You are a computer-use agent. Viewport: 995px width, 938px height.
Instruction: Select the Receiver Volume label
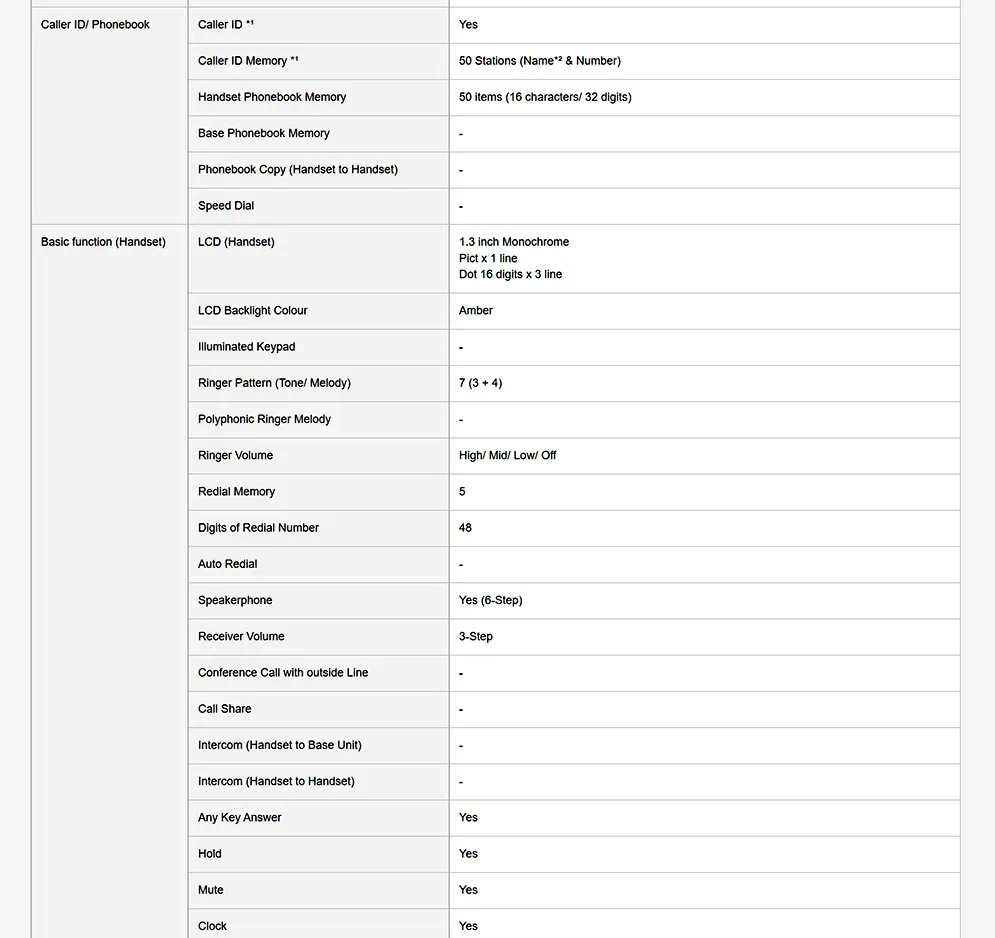coord(241,636)
